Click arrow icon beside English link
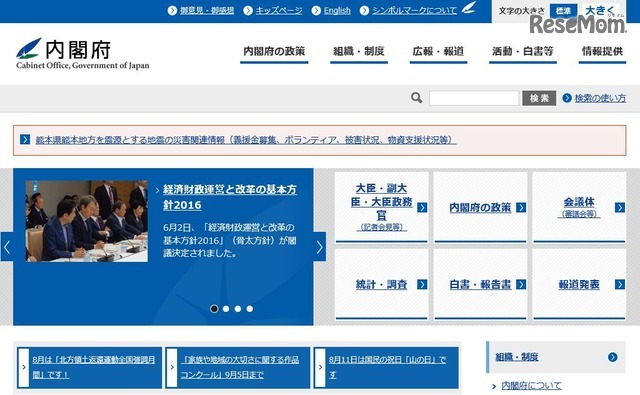 pyautogui.click(x=316, y=11)
